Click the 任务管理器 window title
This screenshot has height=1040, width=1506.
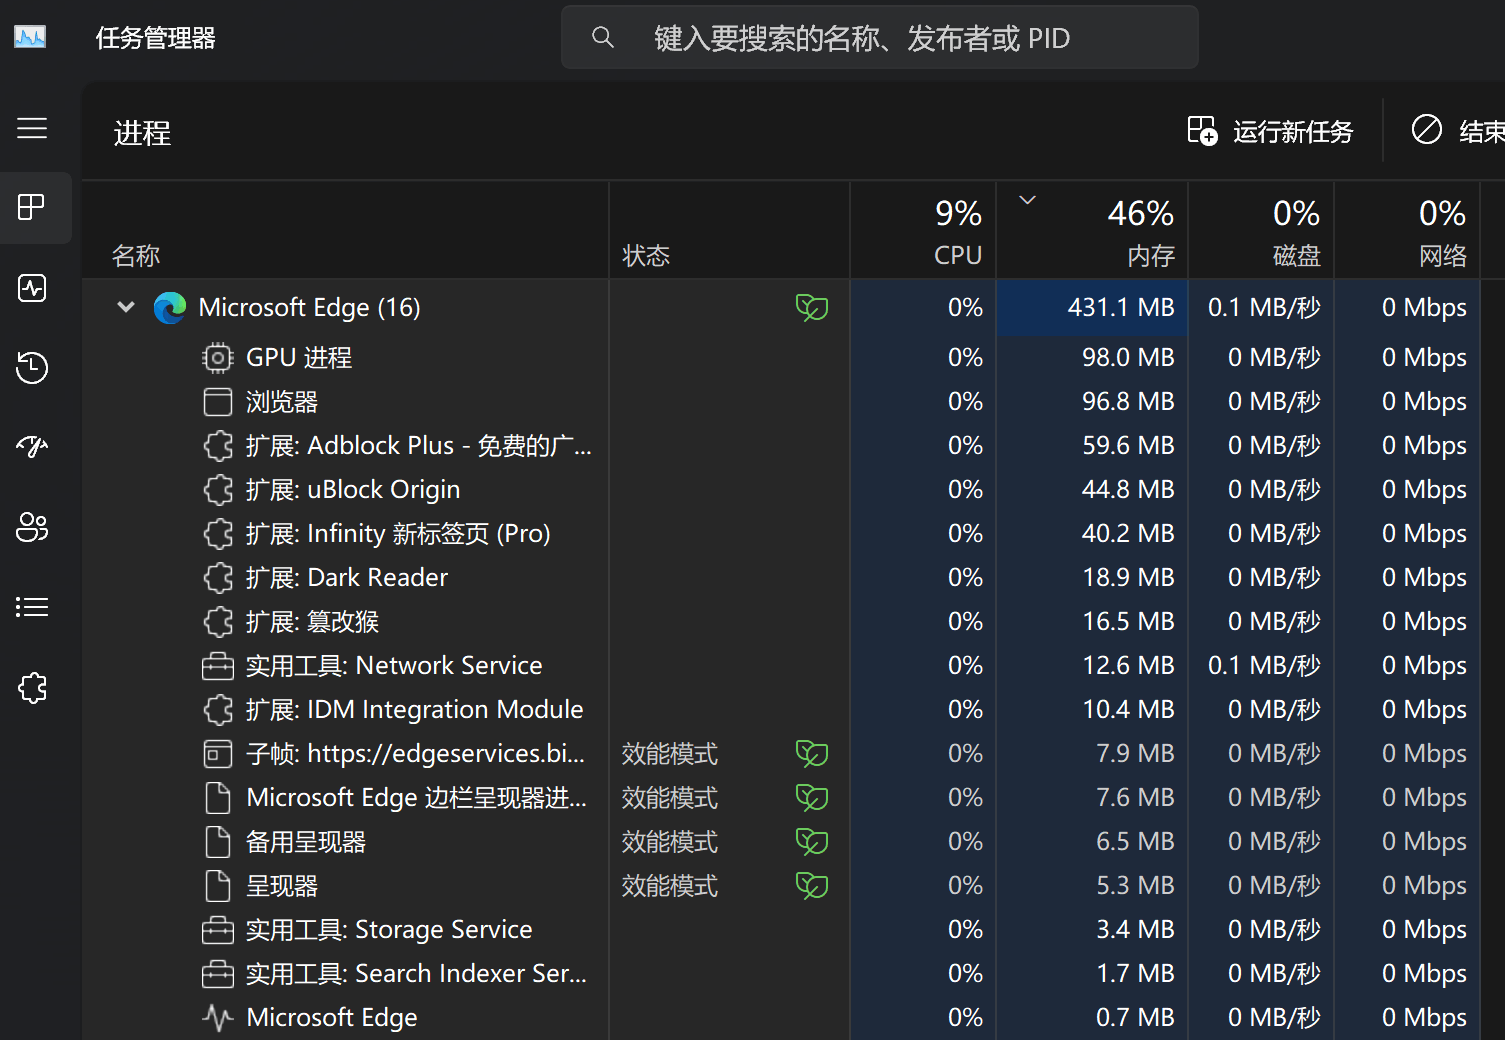click(156, 38)
